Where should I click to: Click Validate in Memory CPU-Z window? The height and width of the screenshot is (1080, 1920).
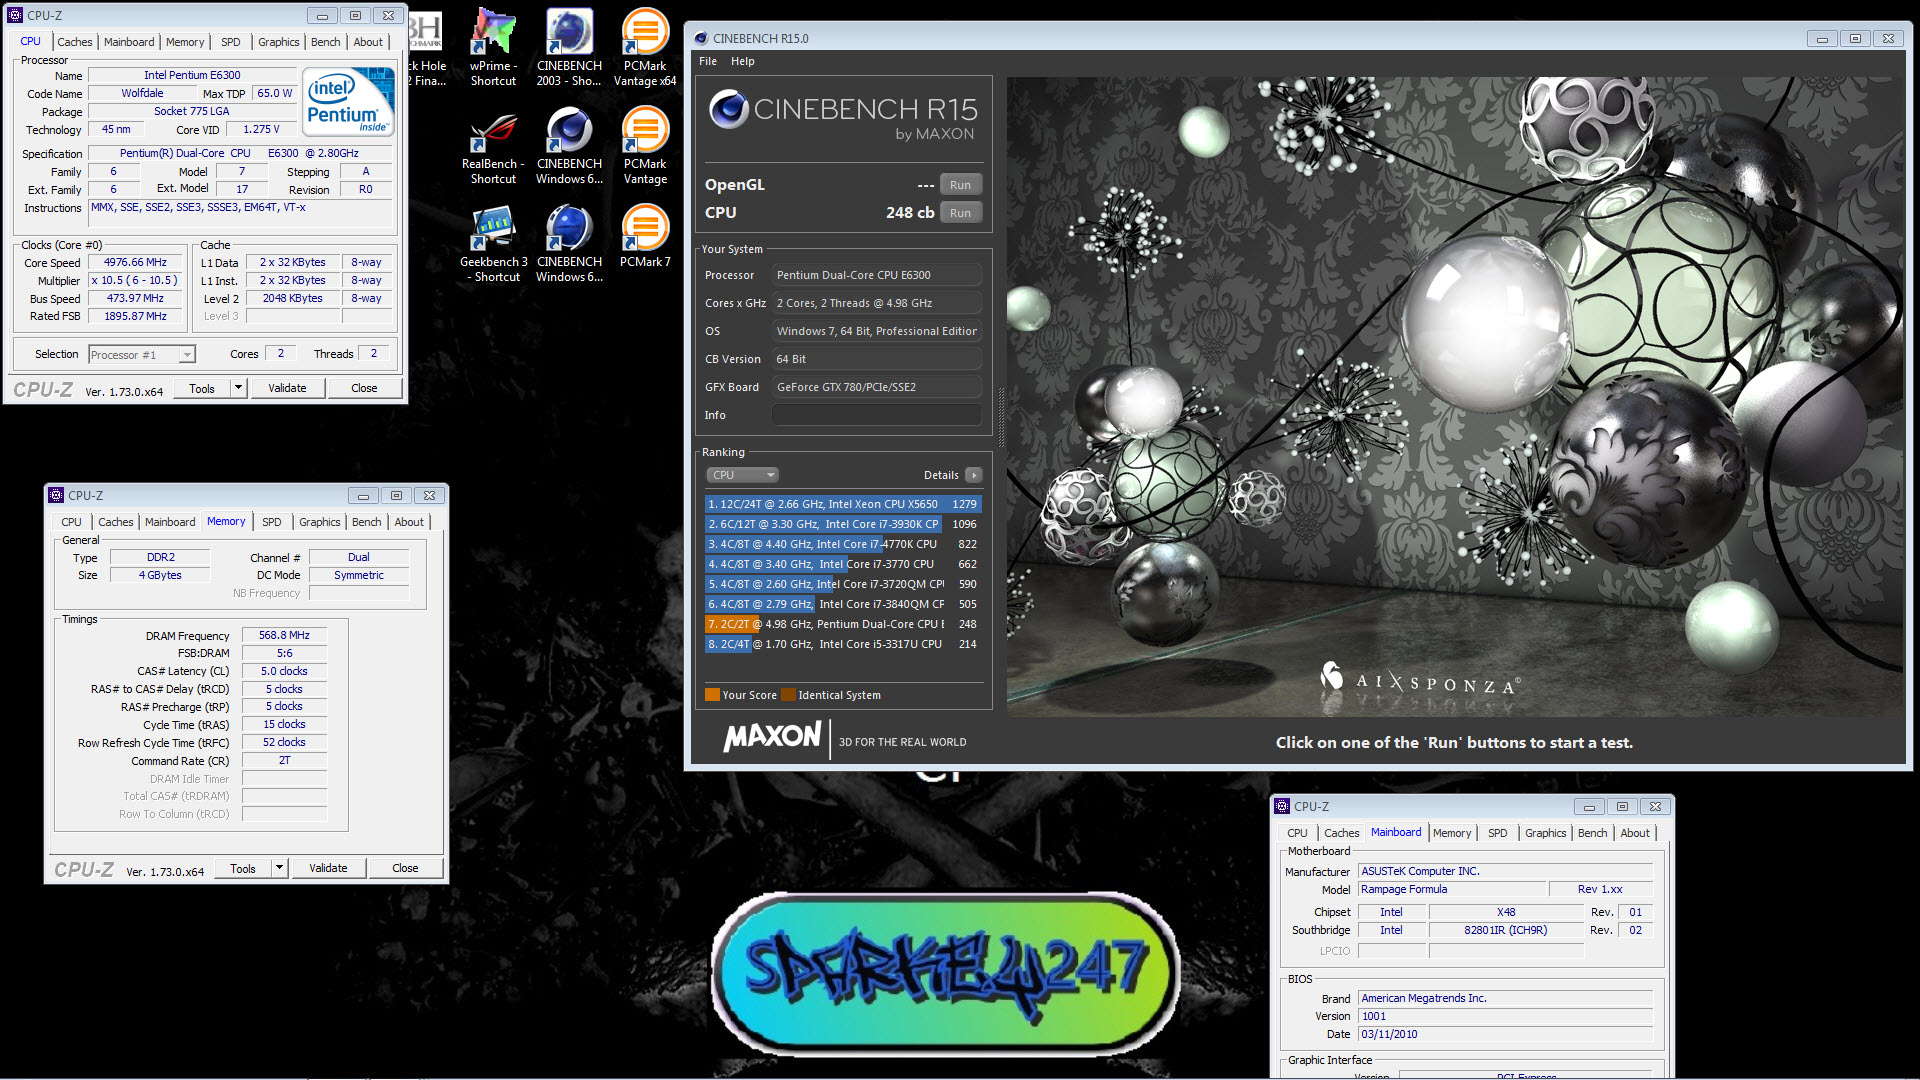click(328, 868)
